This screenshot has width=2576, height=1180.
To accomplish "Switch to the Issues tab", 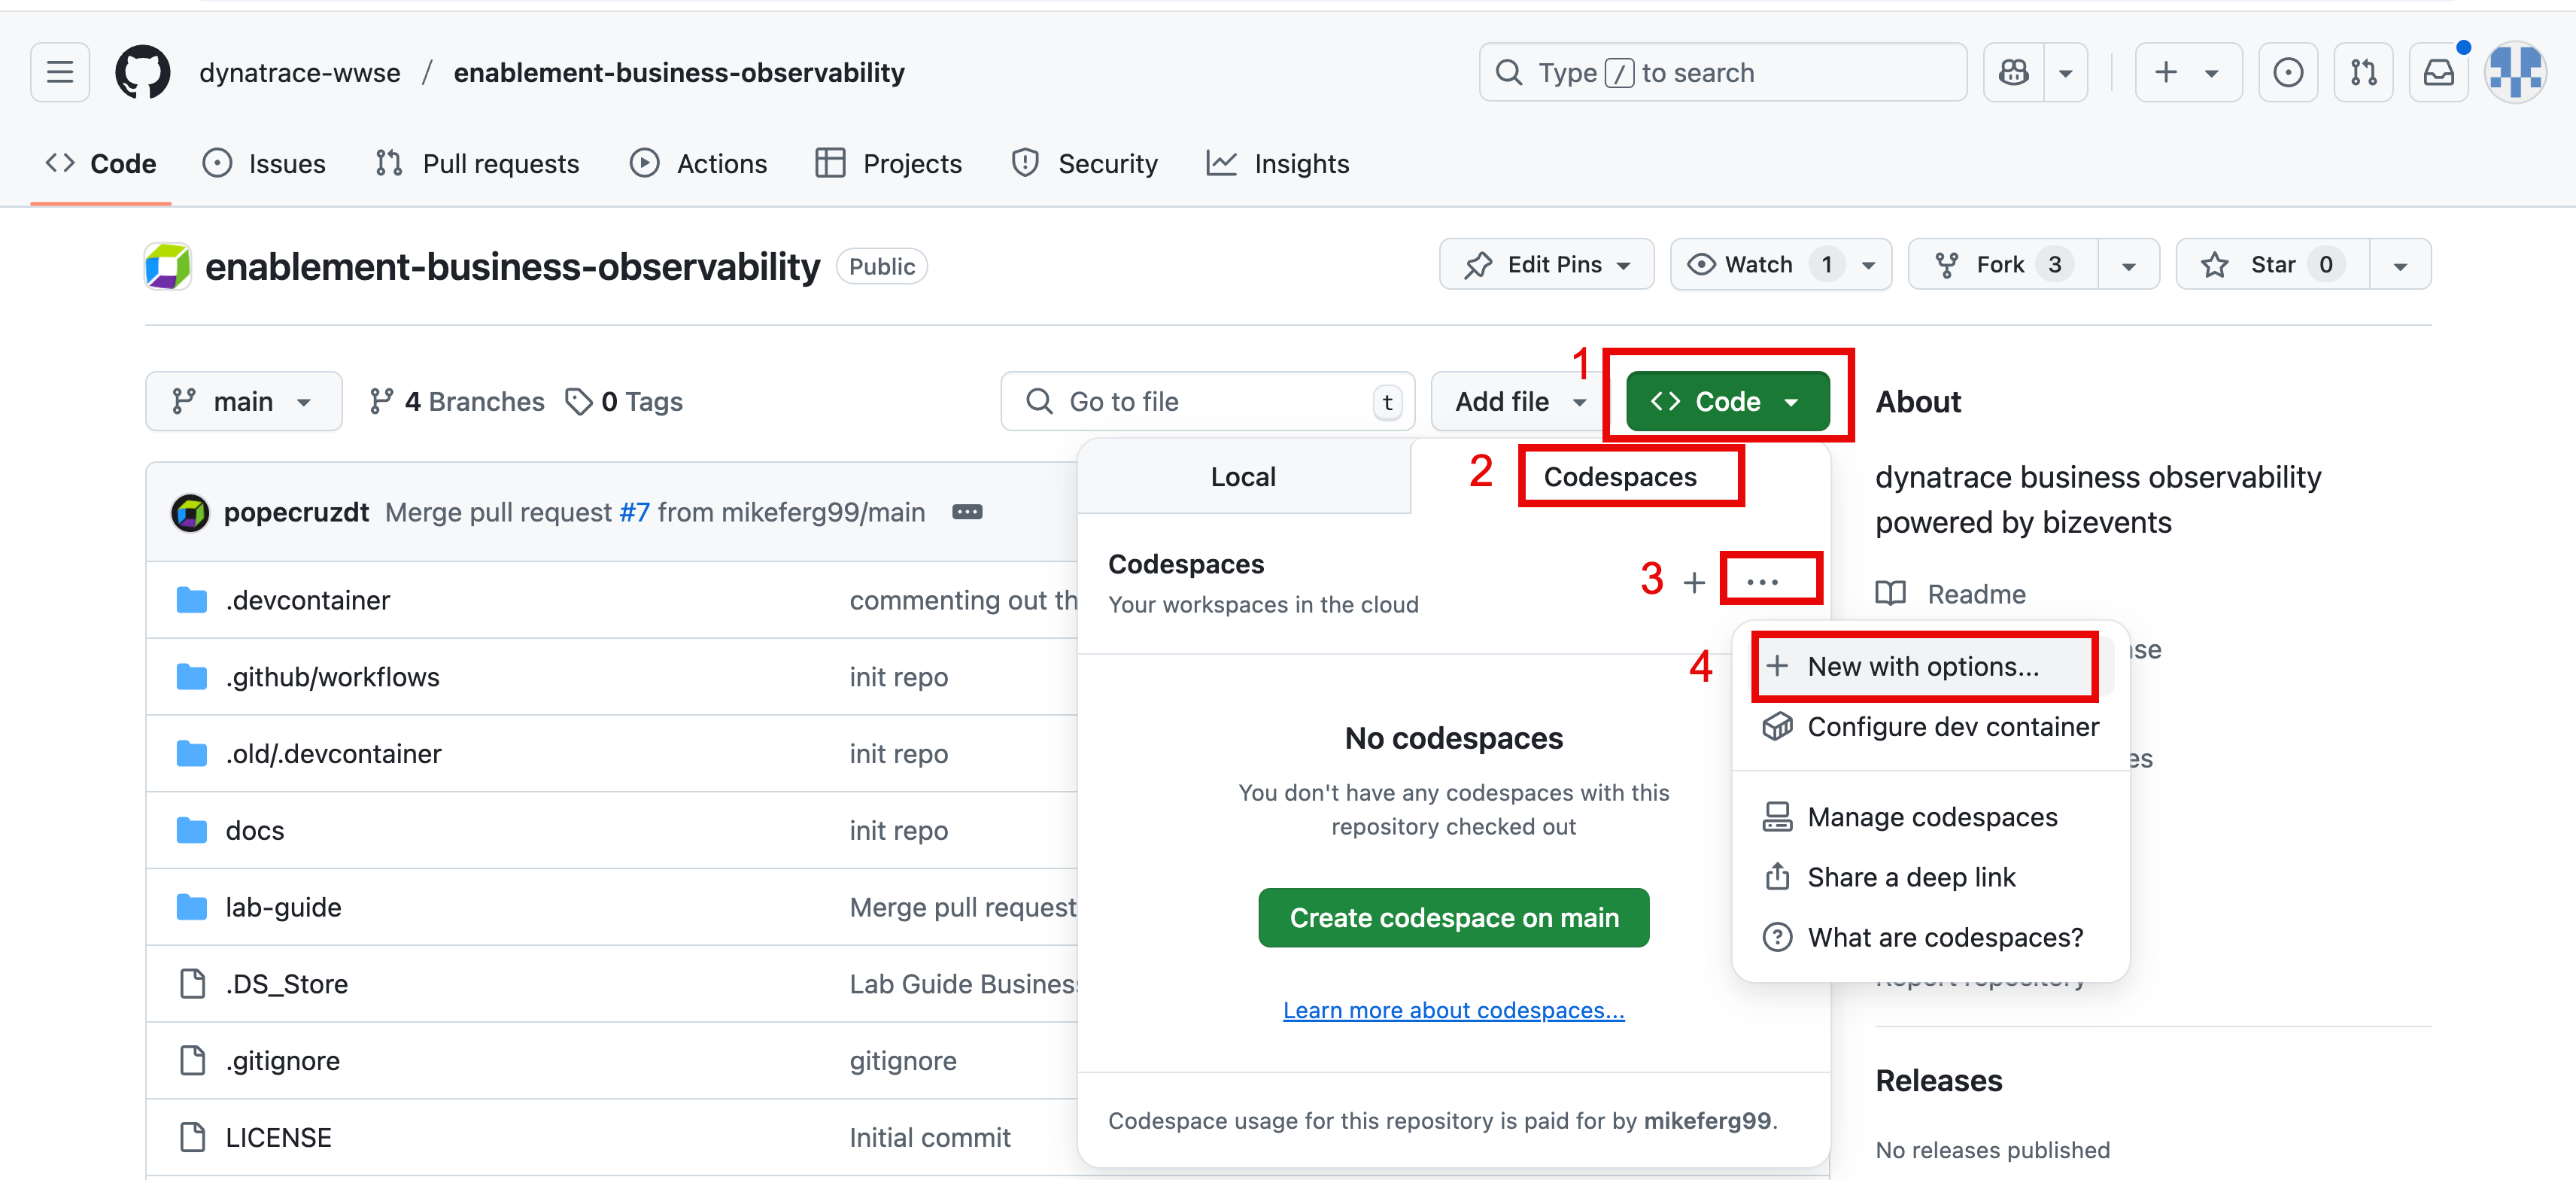I will [x=264, y=163].
